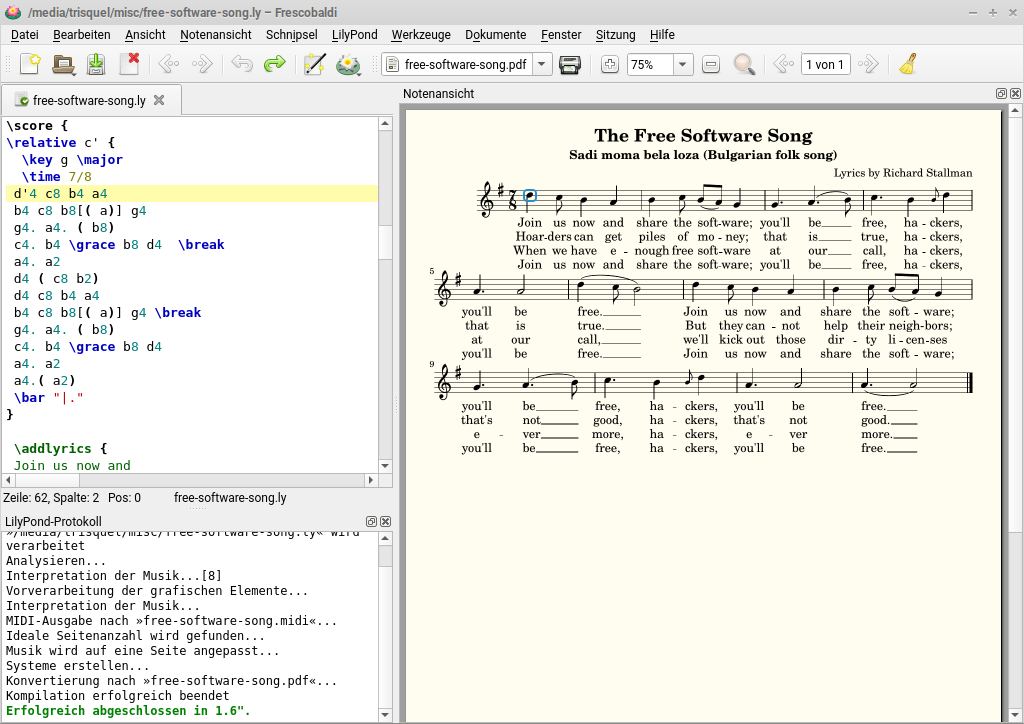The height and width of the screenshot is (724, 1024).
Task: Click the 'Kompilation erfolgreich beendet' log line
Action: coord(118,696)
